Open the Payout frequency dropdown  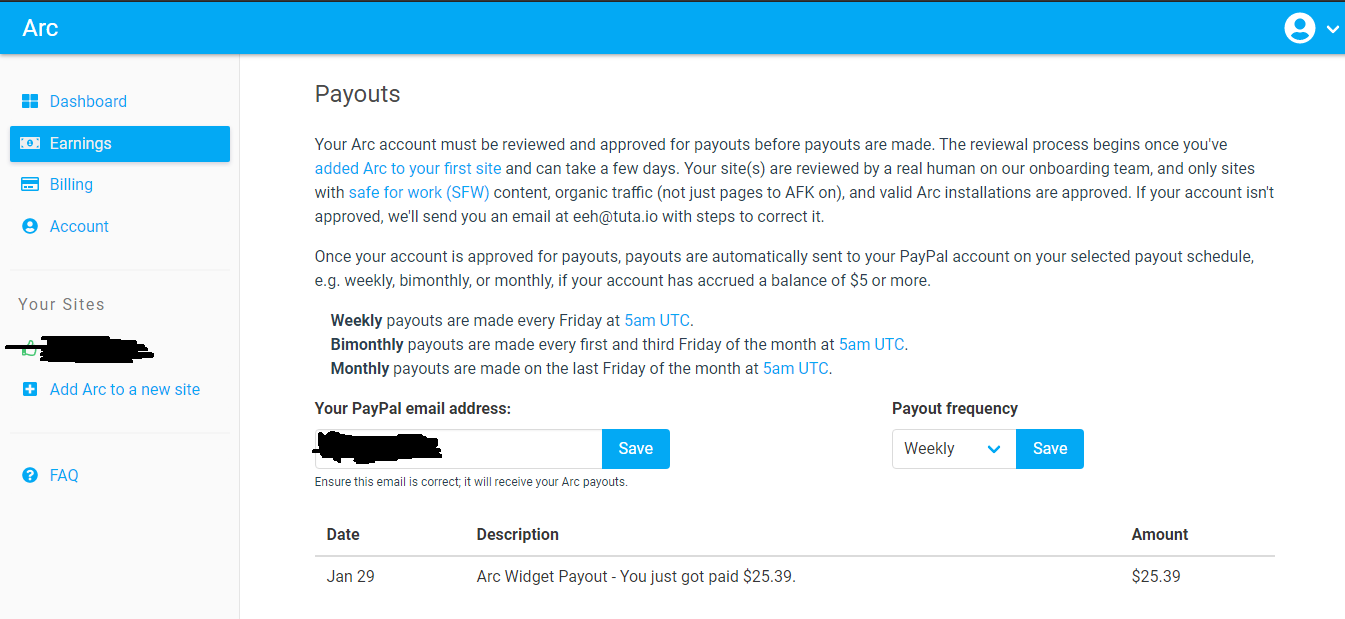[x=953, y=449]
